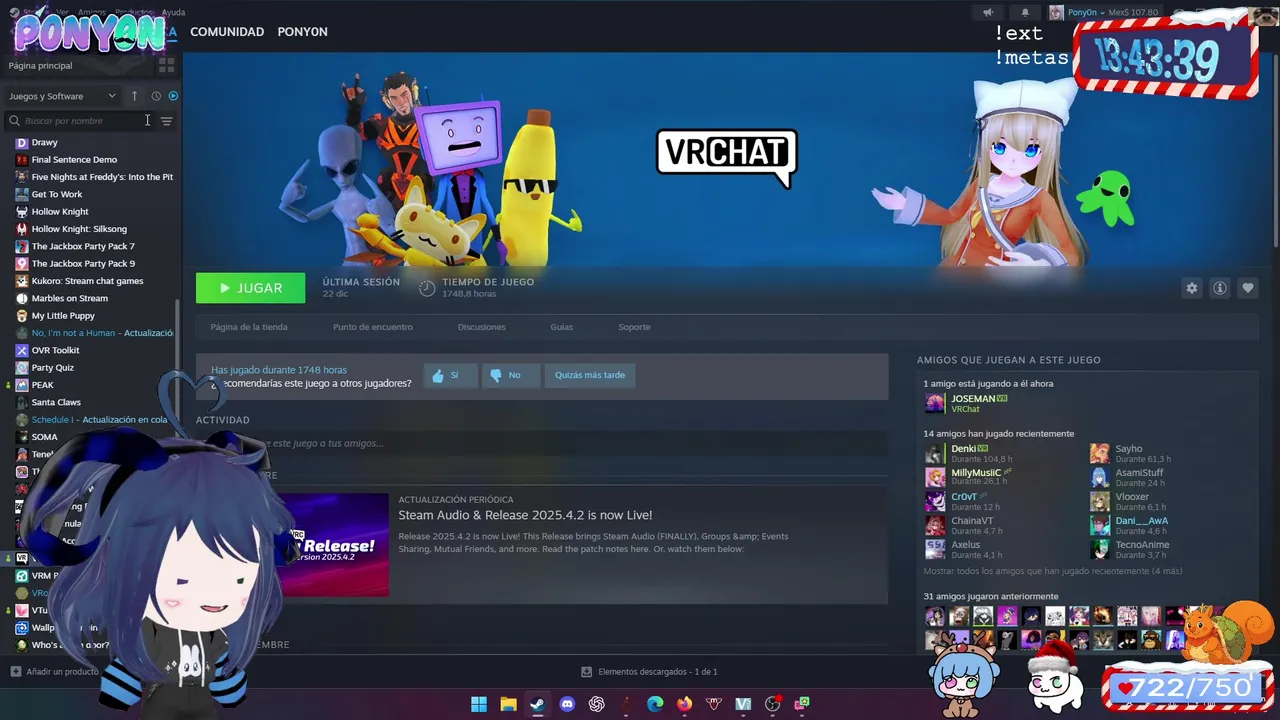This screenshot has height=720, width=1280.
Task: Click thumbs up Sí recommend button
Action: (450, 375)
